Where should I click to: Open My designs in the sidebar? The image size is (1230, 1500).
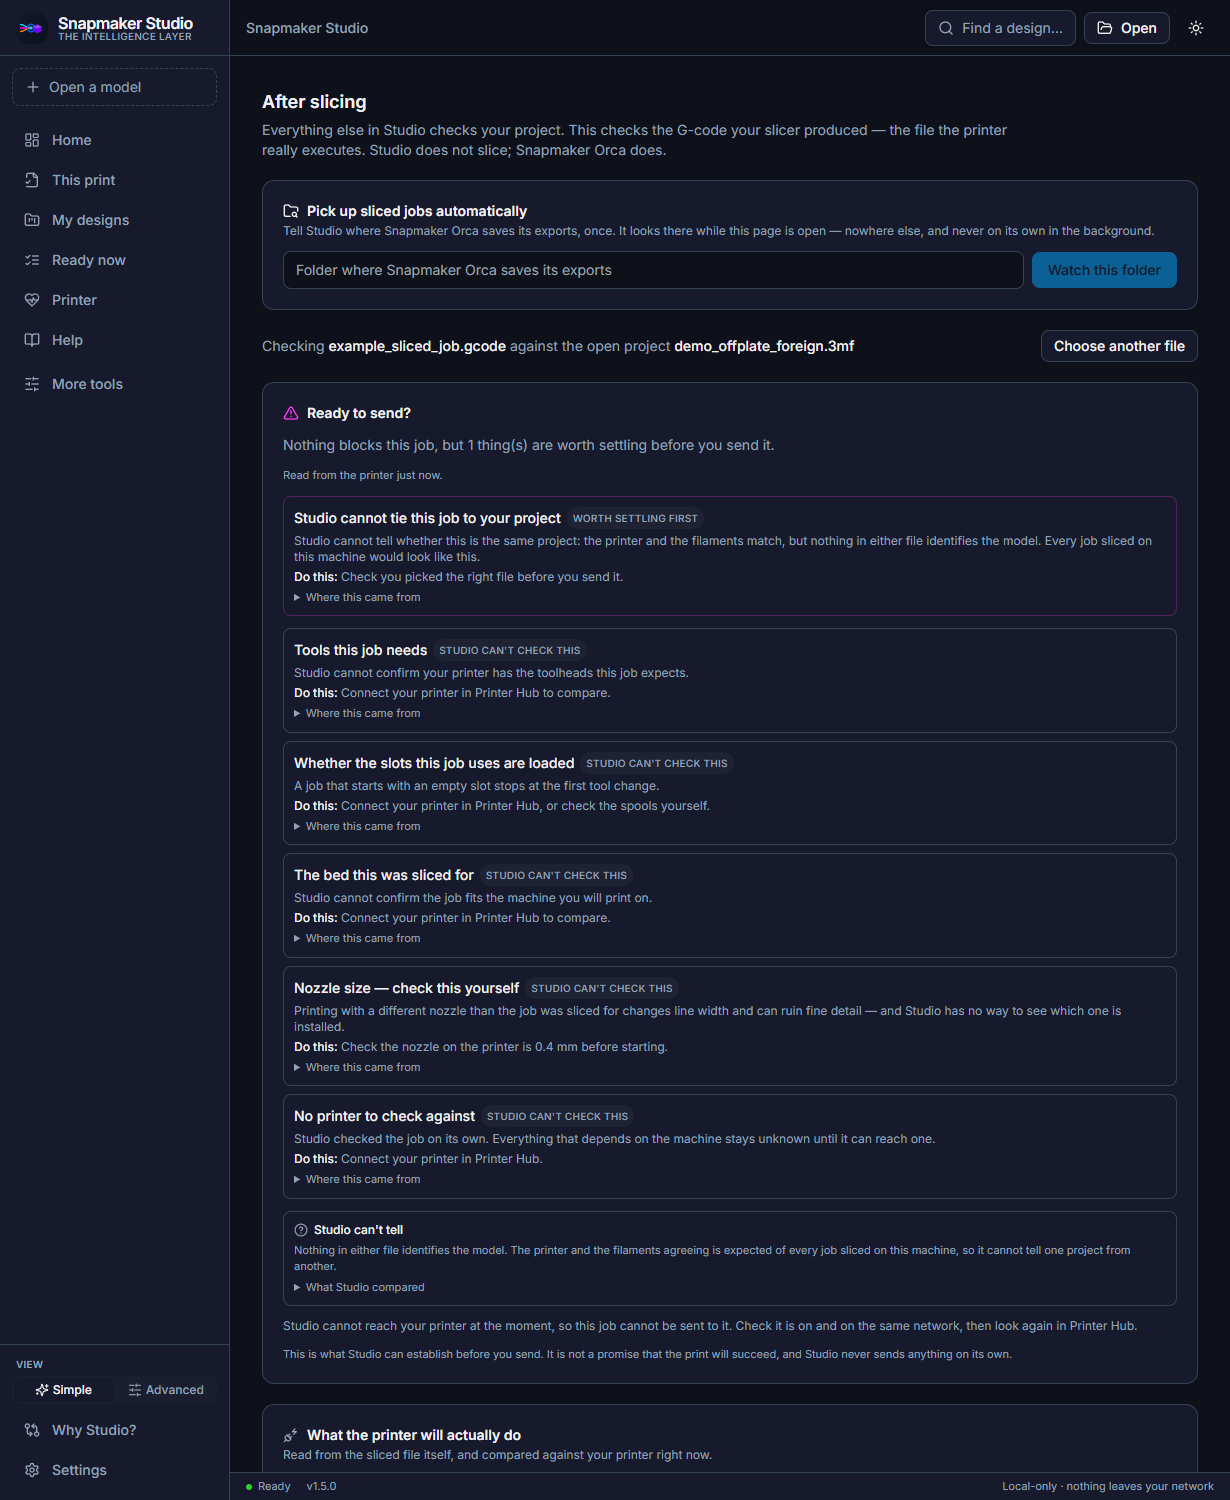pos(114,220)
